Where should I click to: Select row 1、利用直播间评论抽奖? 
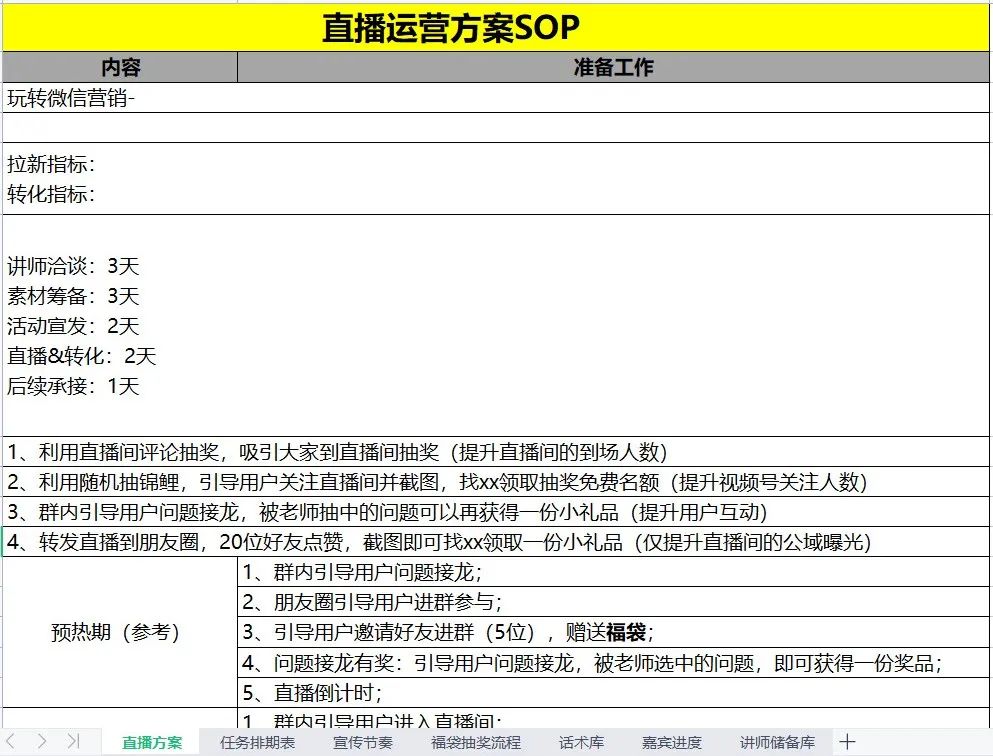[495, 452]
